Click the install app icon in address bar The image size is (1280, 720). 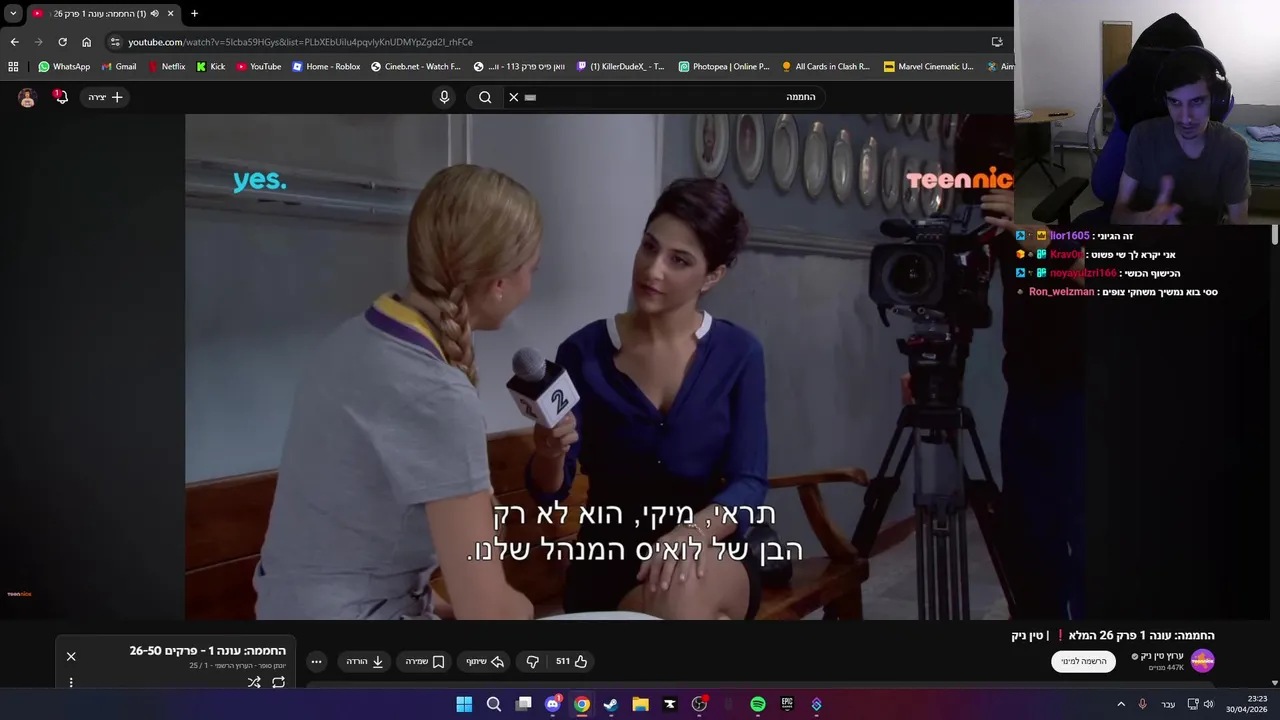[997, 42]
